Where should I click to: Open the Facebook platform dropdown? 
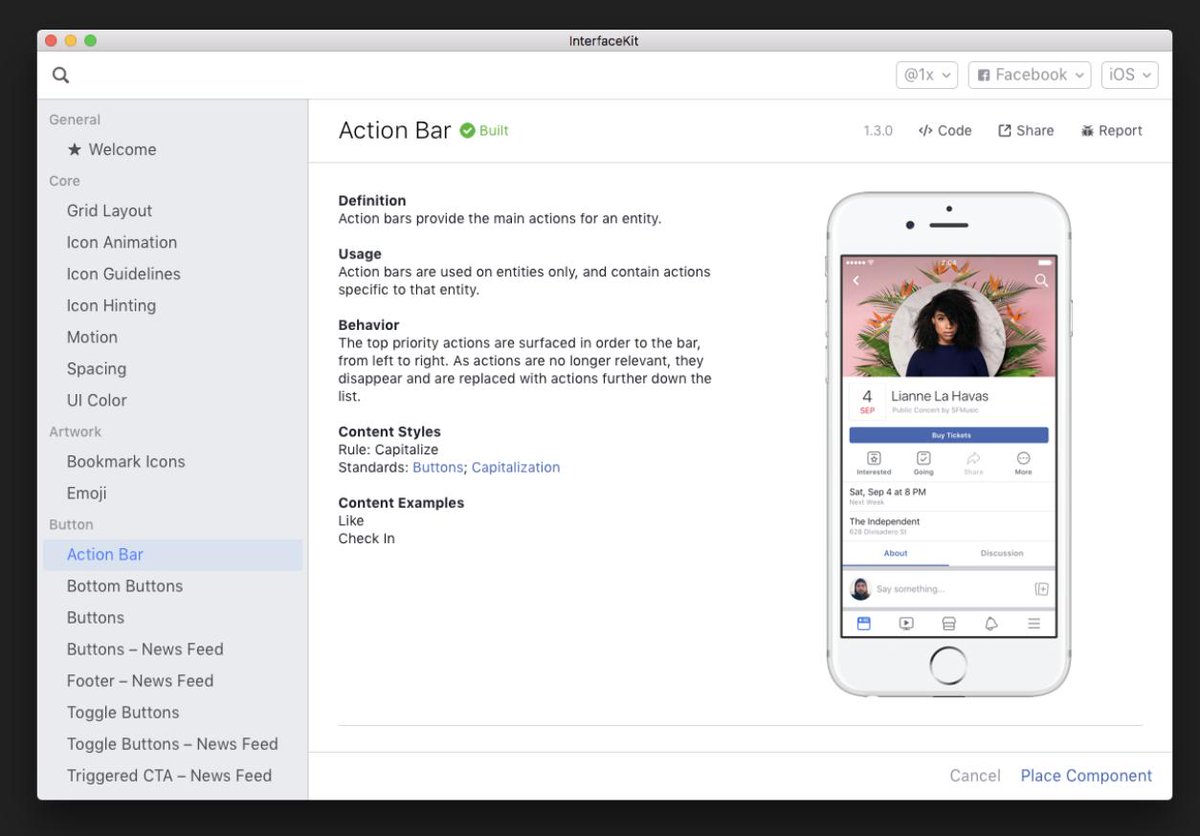click(x=1029, y=75)
